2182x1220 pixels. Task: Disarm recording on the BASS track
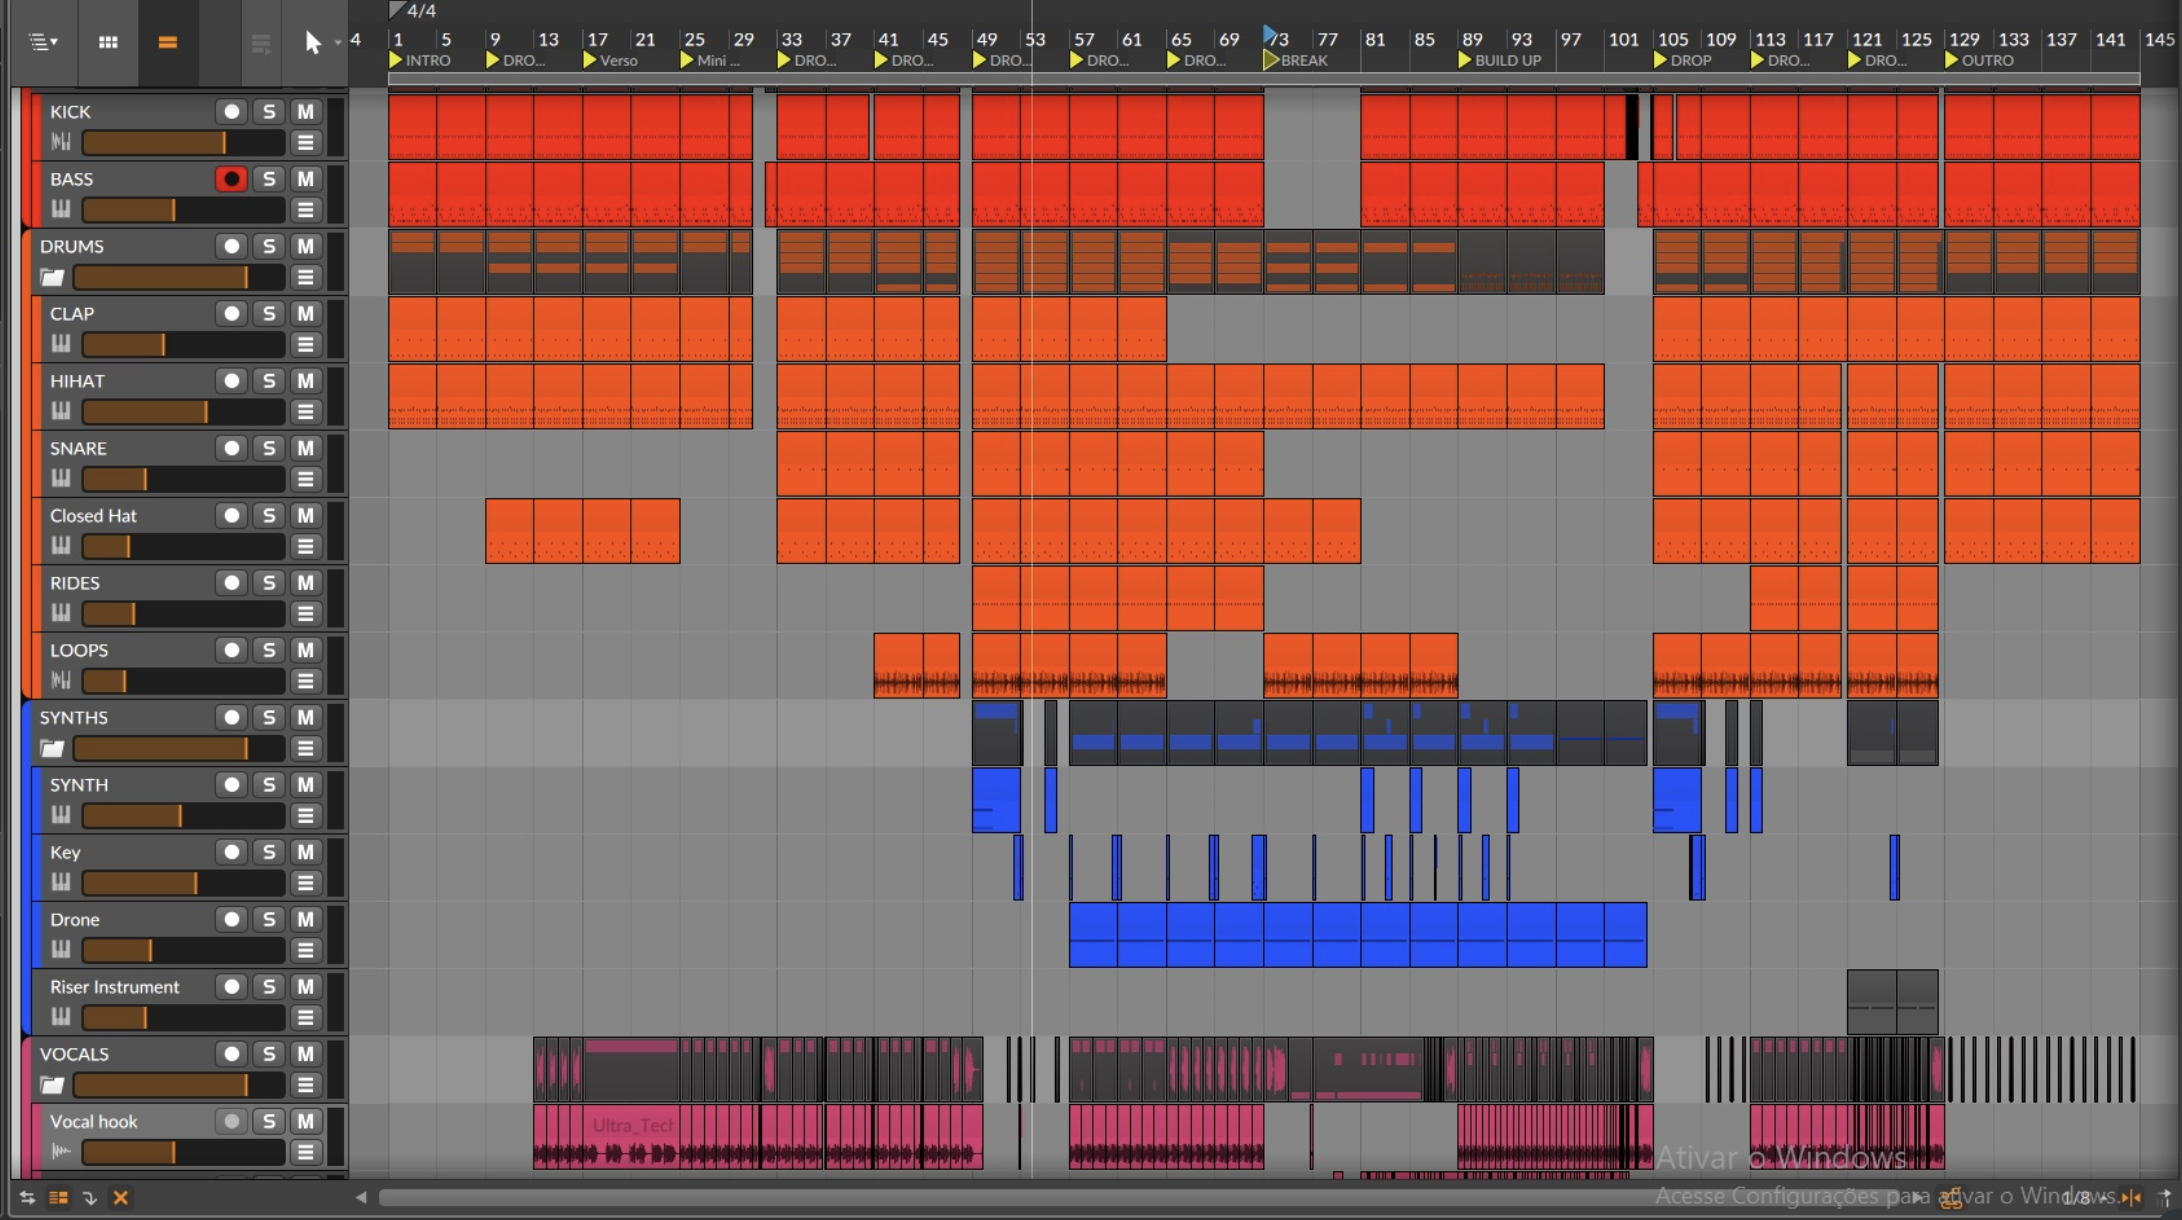[231, 179]
